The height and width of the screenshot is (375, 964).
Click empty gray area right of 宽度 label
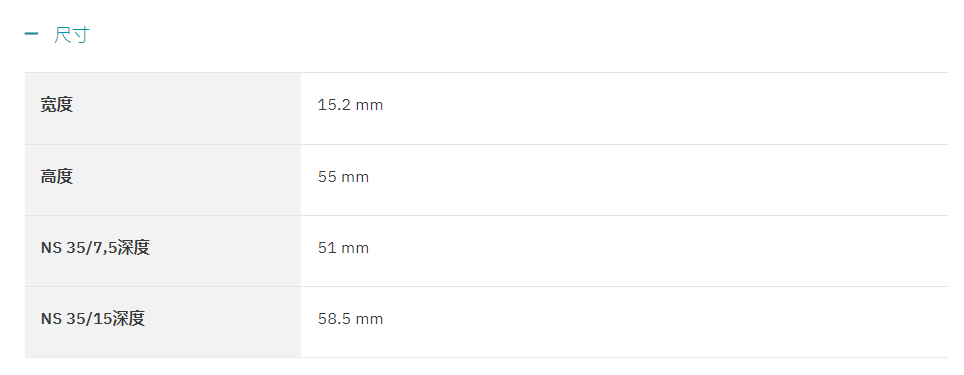[187, 108]
